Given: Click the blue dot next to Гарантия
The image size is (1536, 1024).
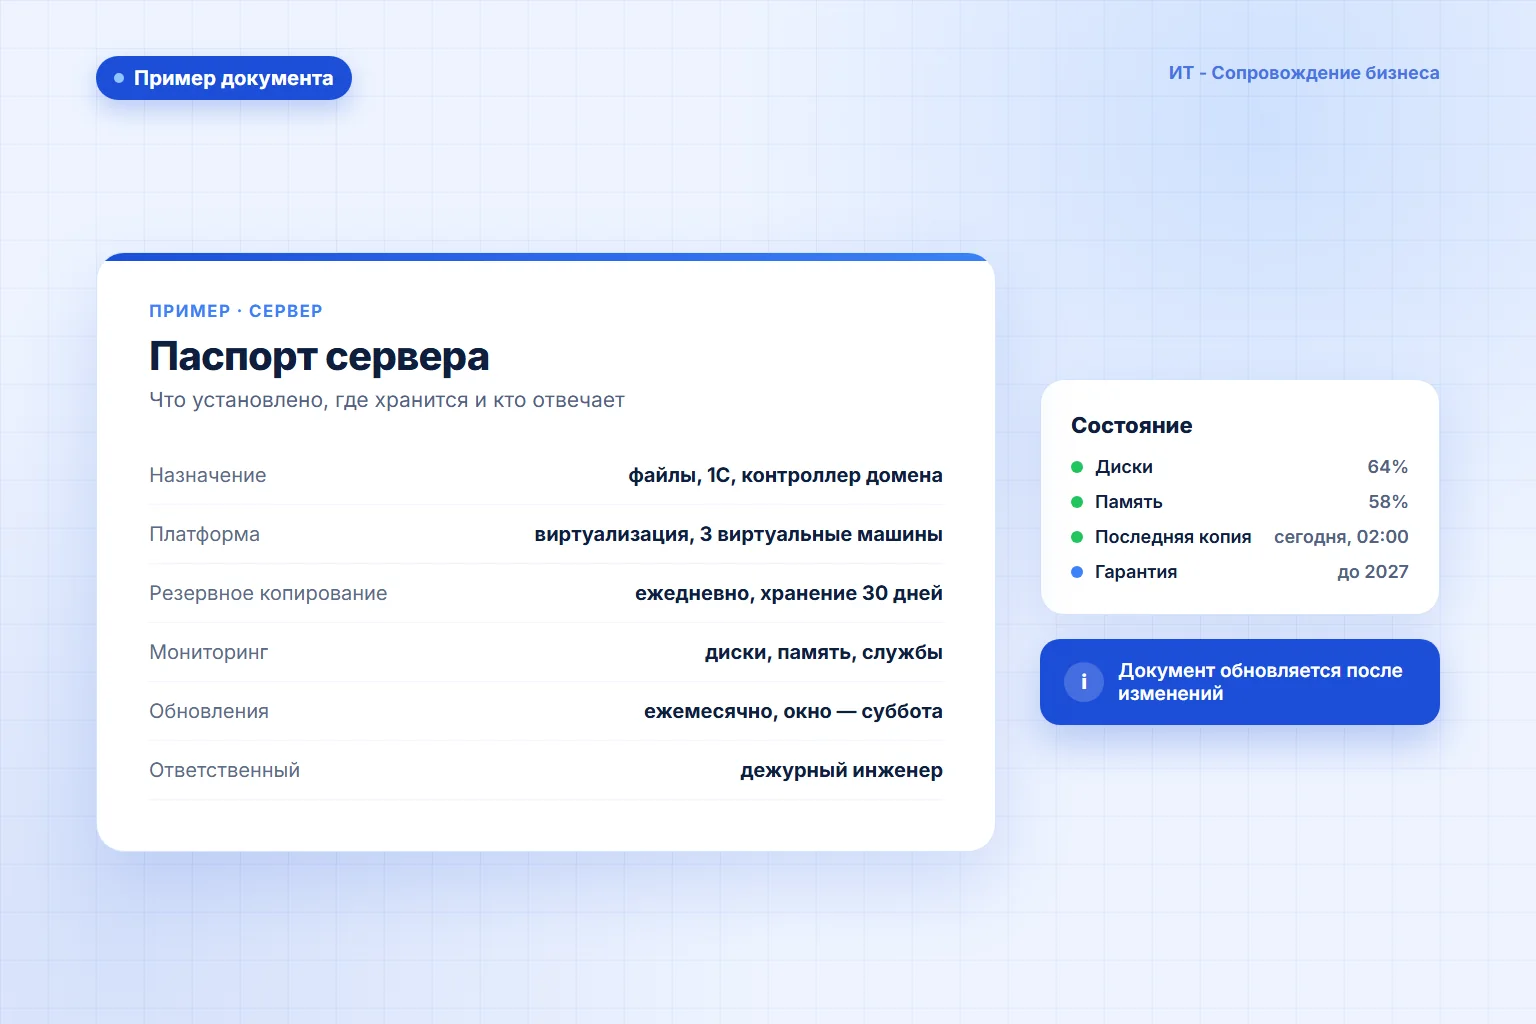Looking at the screenshot, I should [1077, 572].
